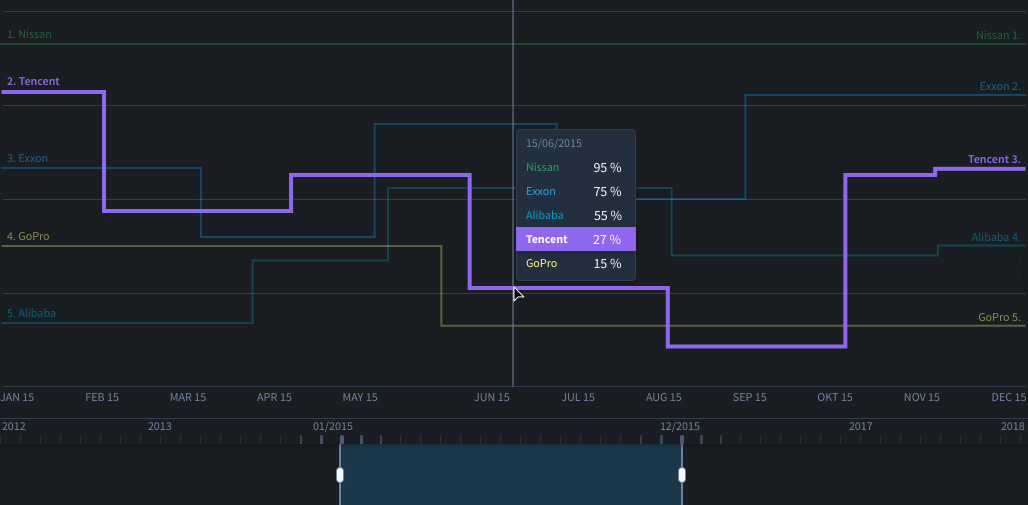Image resolution: width=1028 pixels, height=505 pixels.
Task: Click the '3. Exxon' left series label
Action: tap(27, 159)
